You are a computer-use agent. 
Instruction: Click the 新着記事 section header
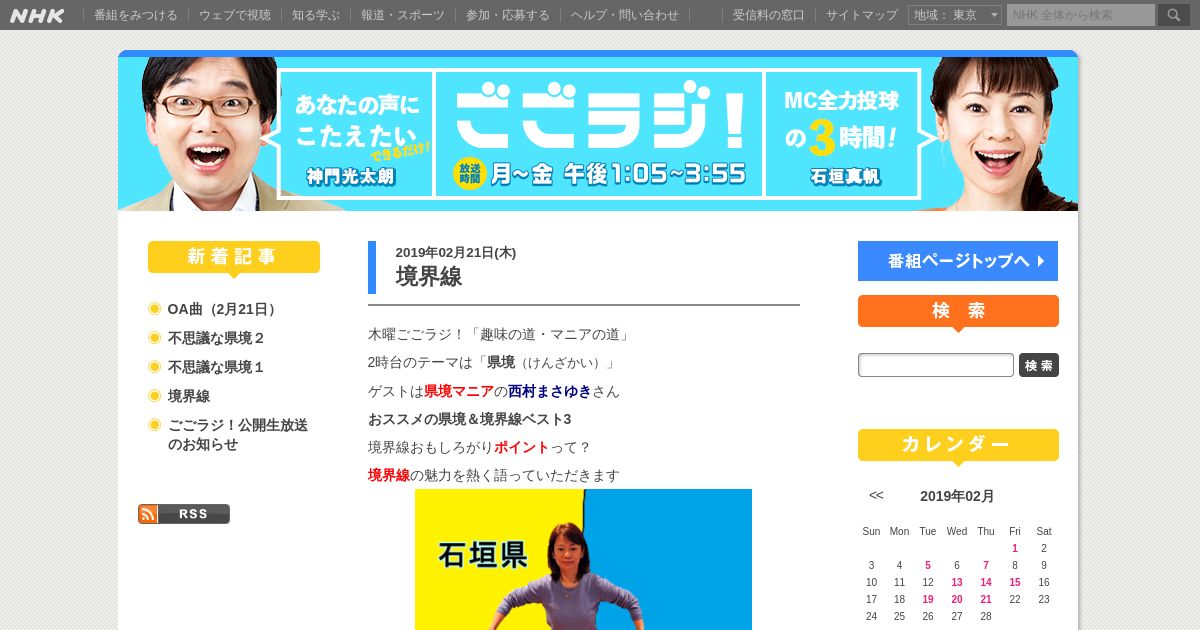point(234,257)
